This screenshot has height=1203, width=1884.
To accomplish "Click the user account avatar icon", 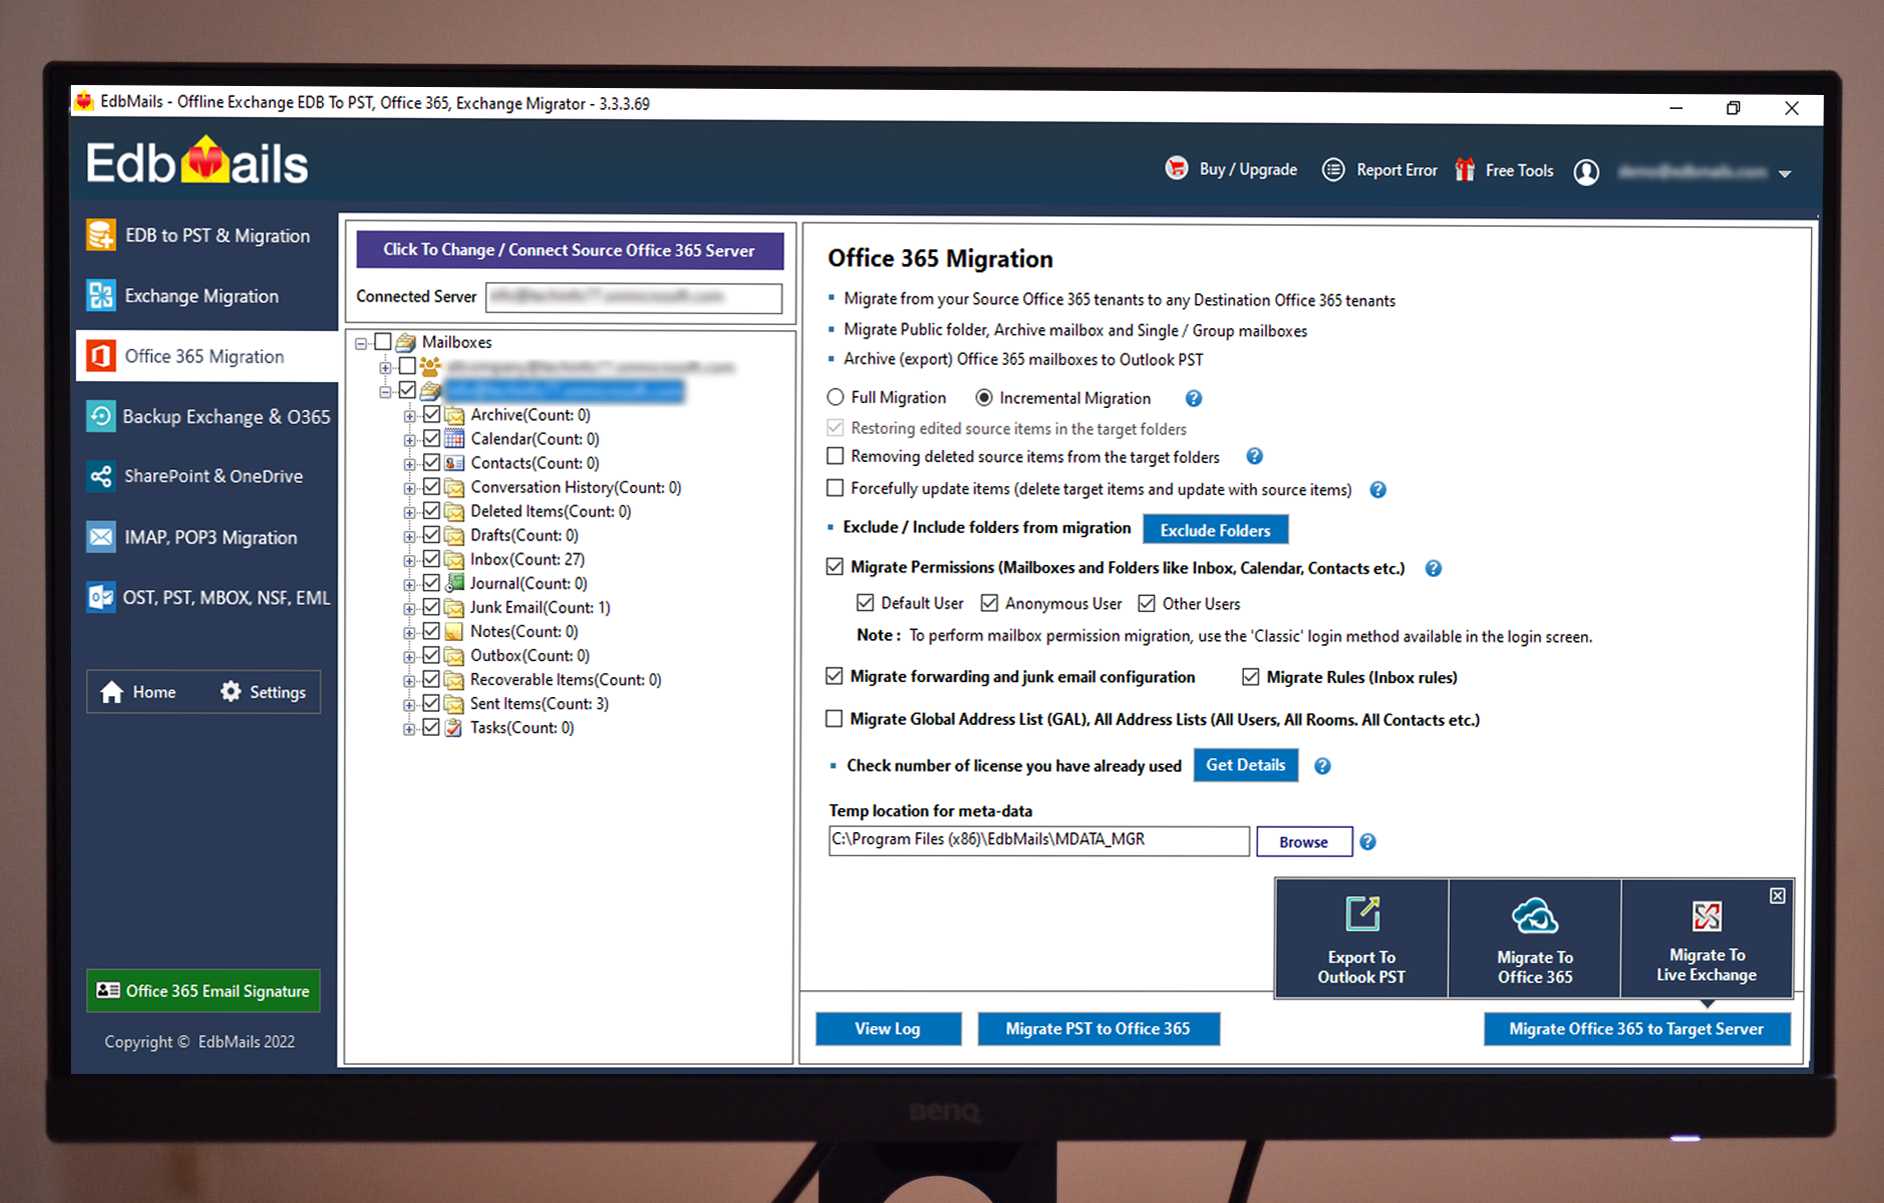I will 1586,172.
